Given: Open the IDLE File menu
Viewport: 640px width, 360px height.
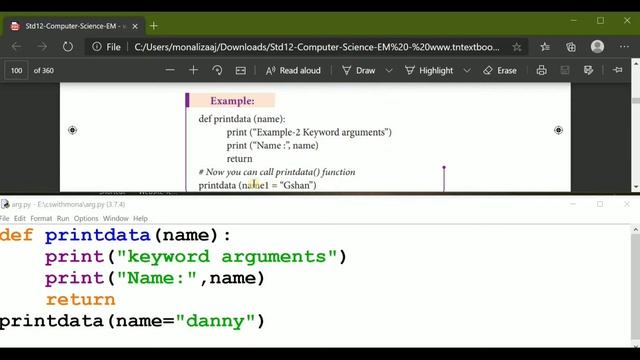Looking at the screenshot, I should click(x=4, y=218).
